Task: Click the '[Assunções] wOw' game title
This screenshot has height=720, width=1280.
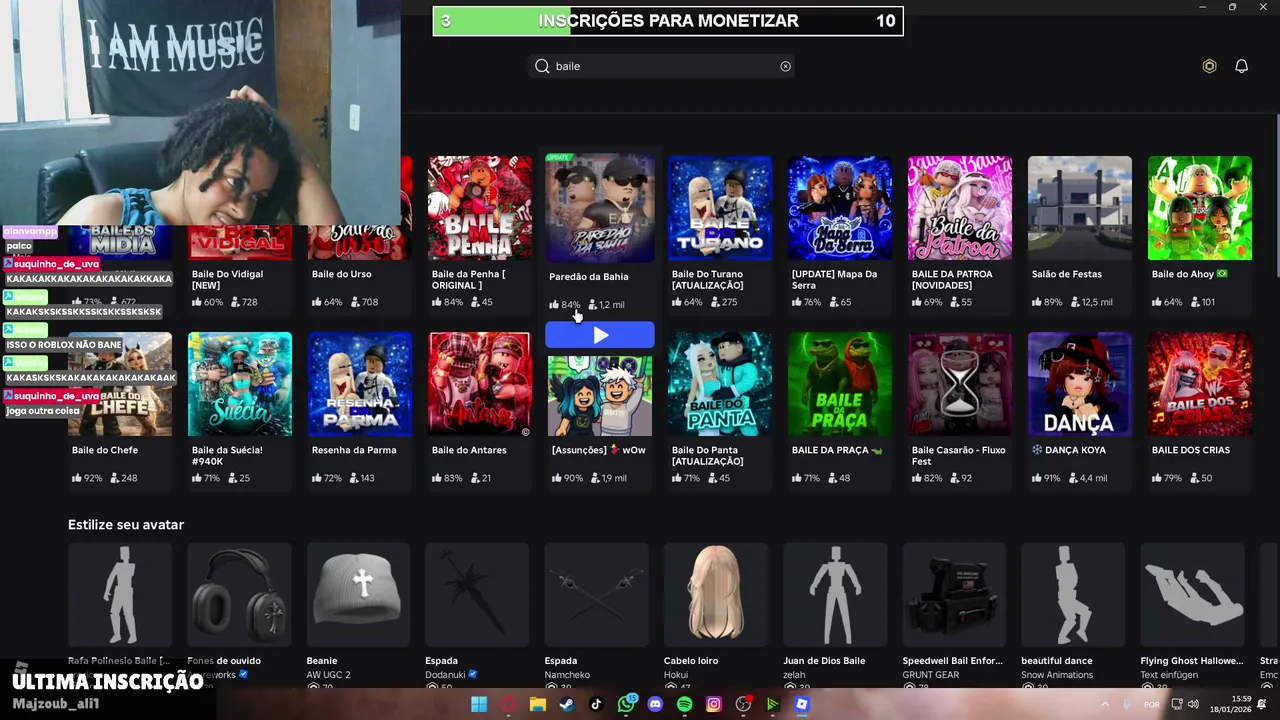Action: pos(599,450)
